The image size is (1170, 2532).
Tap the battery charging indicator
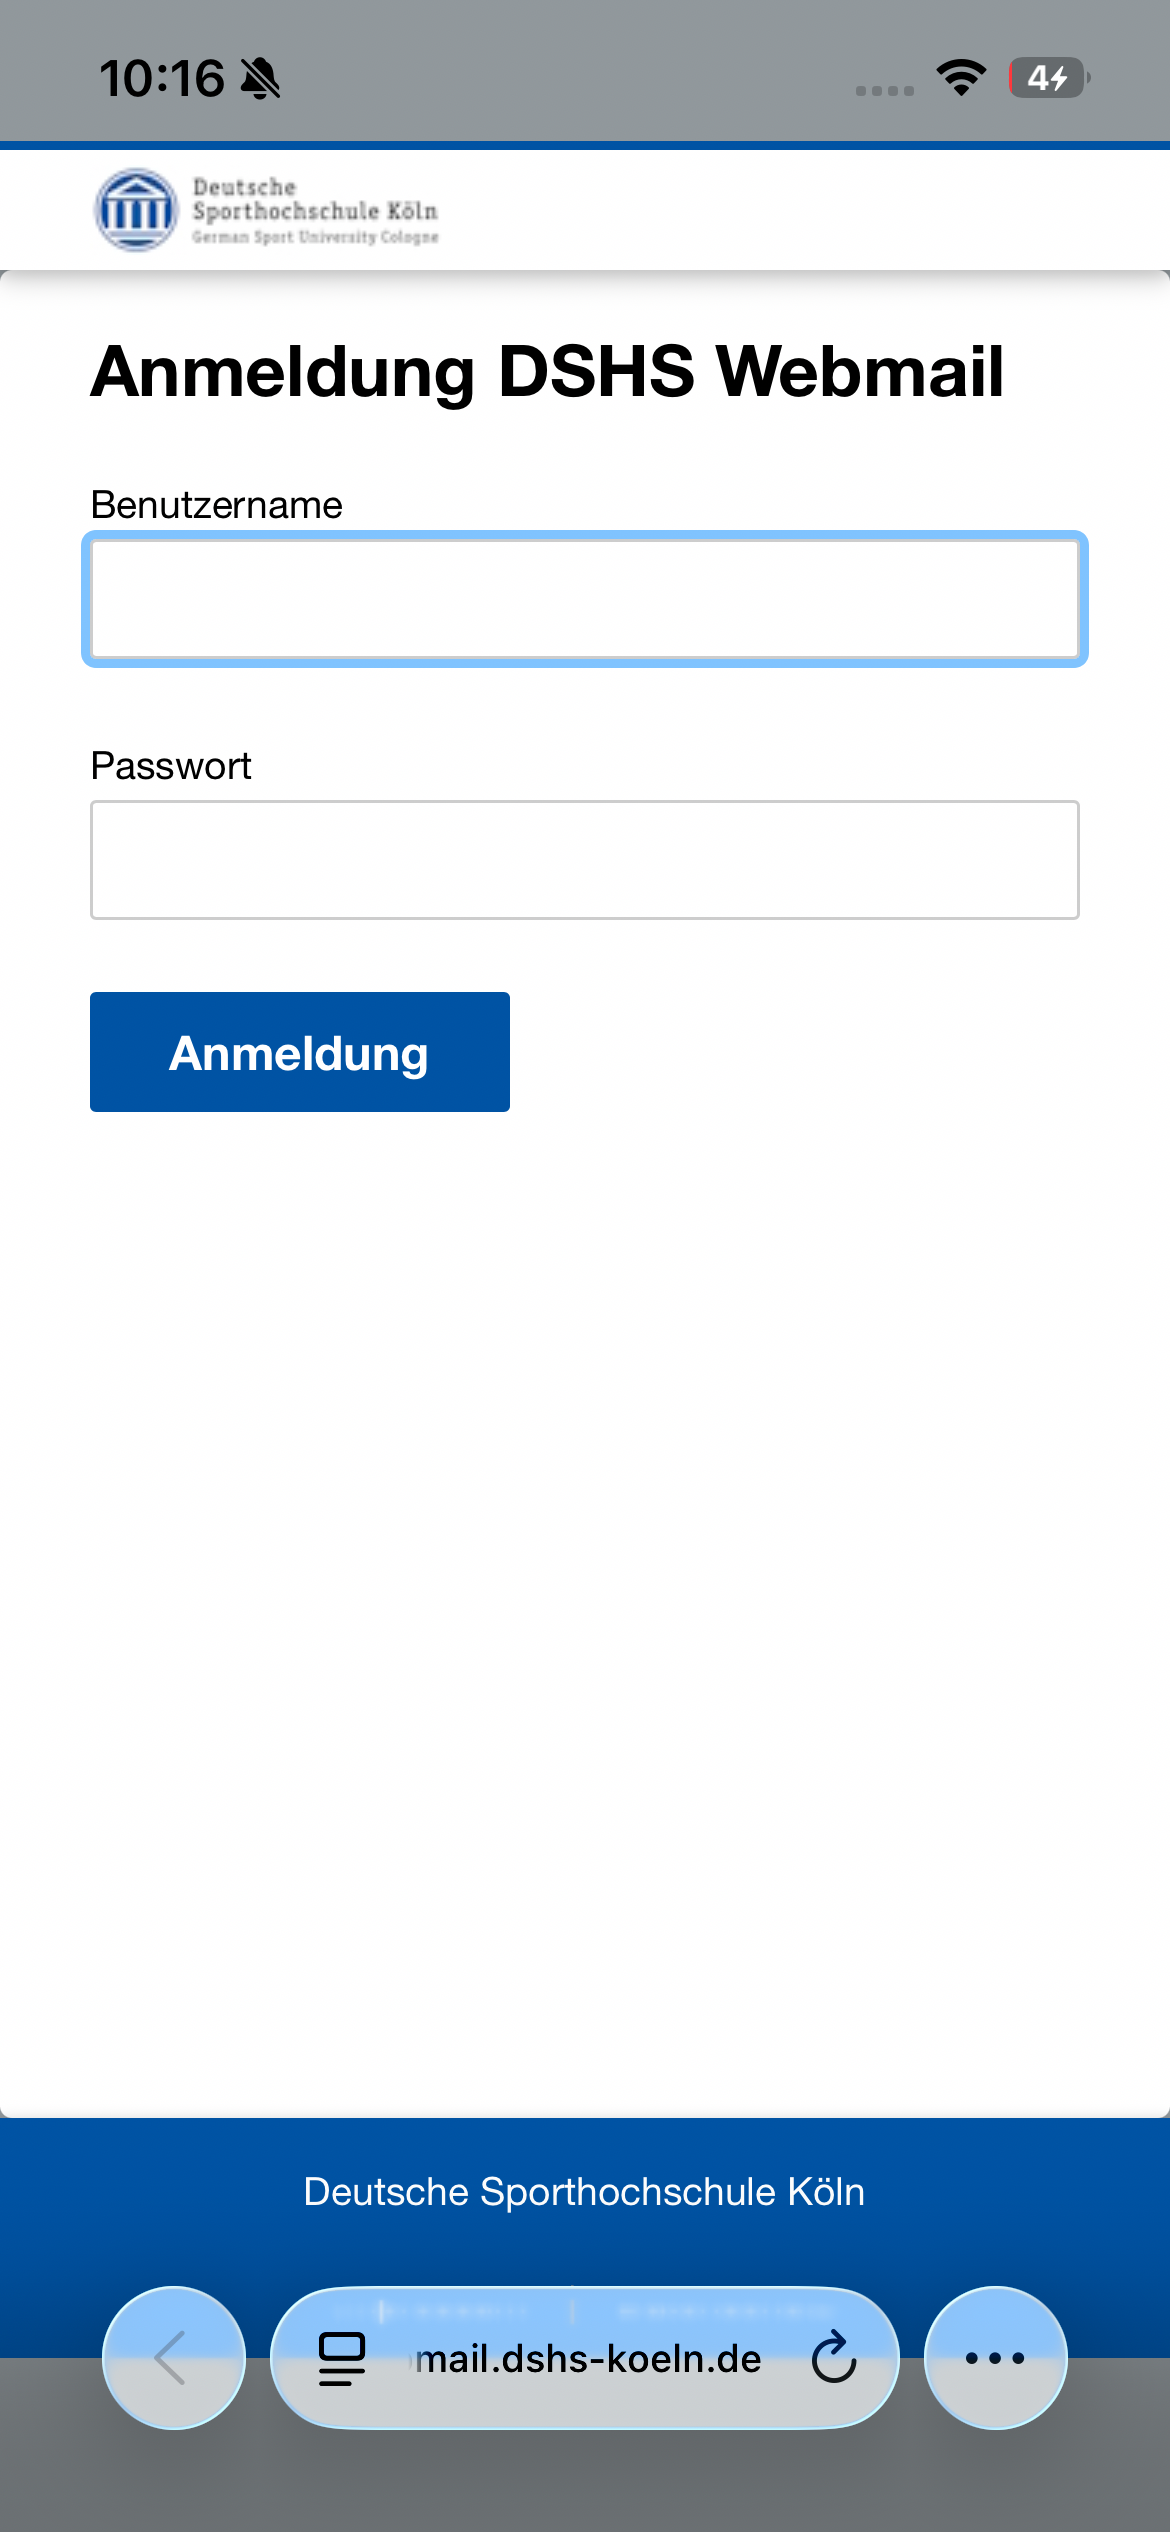(1048, 78)
